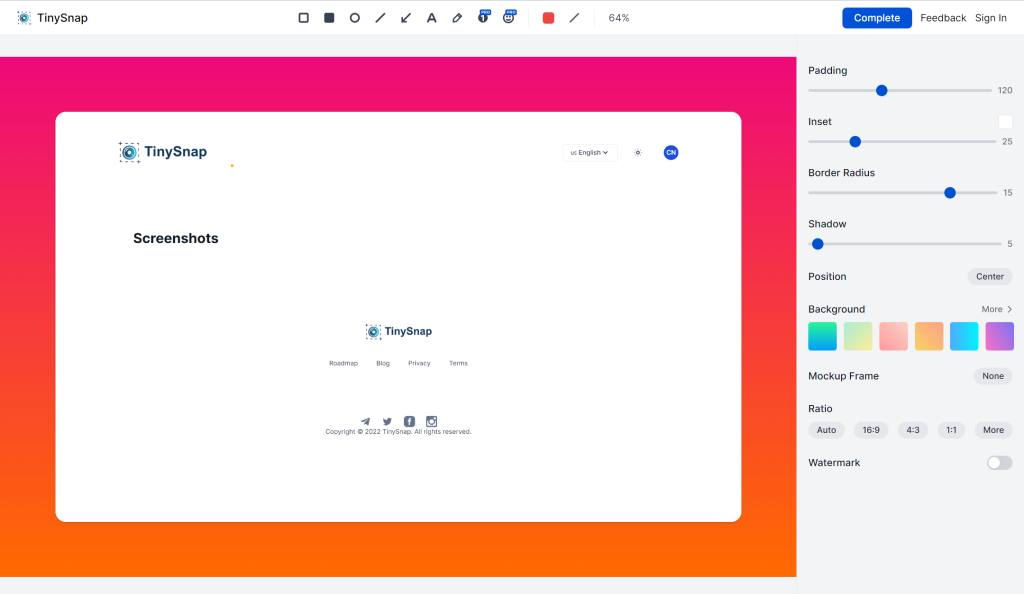Choose the pencil highlighter tool
This screenshot has height=594, width=1024.
click(x=457, y=18)
